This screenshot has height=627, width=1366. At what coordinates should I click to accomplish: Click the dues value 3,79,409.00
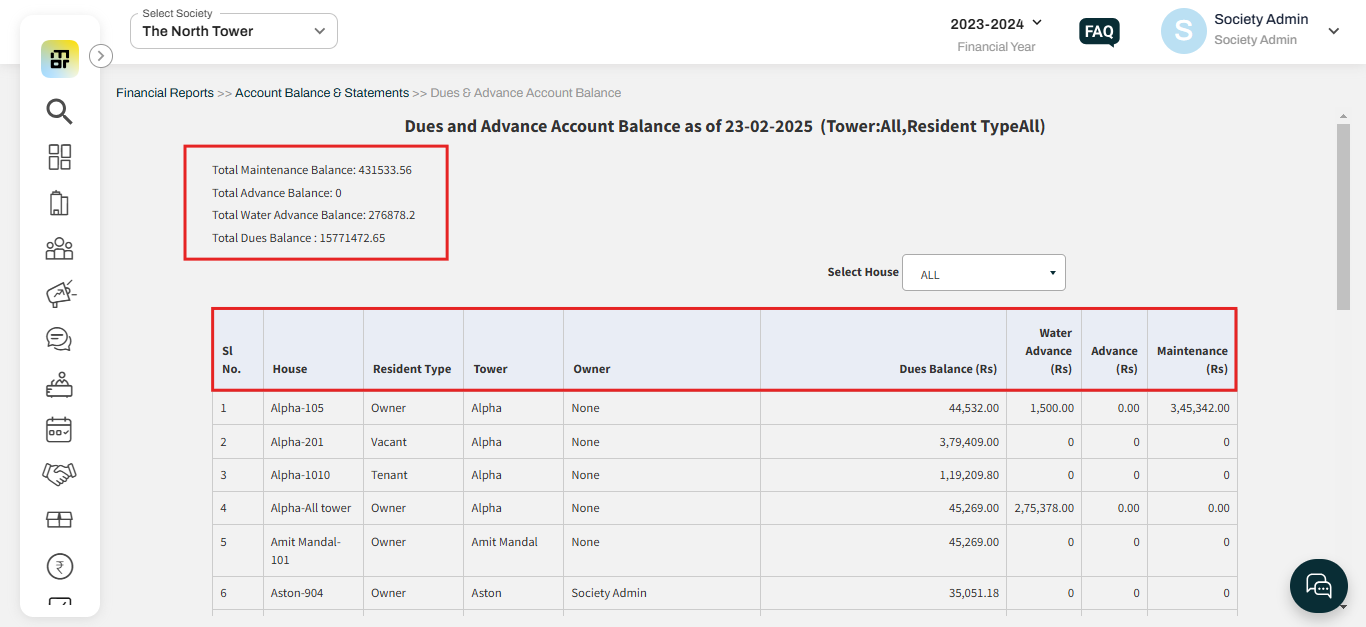pos(968,442)
